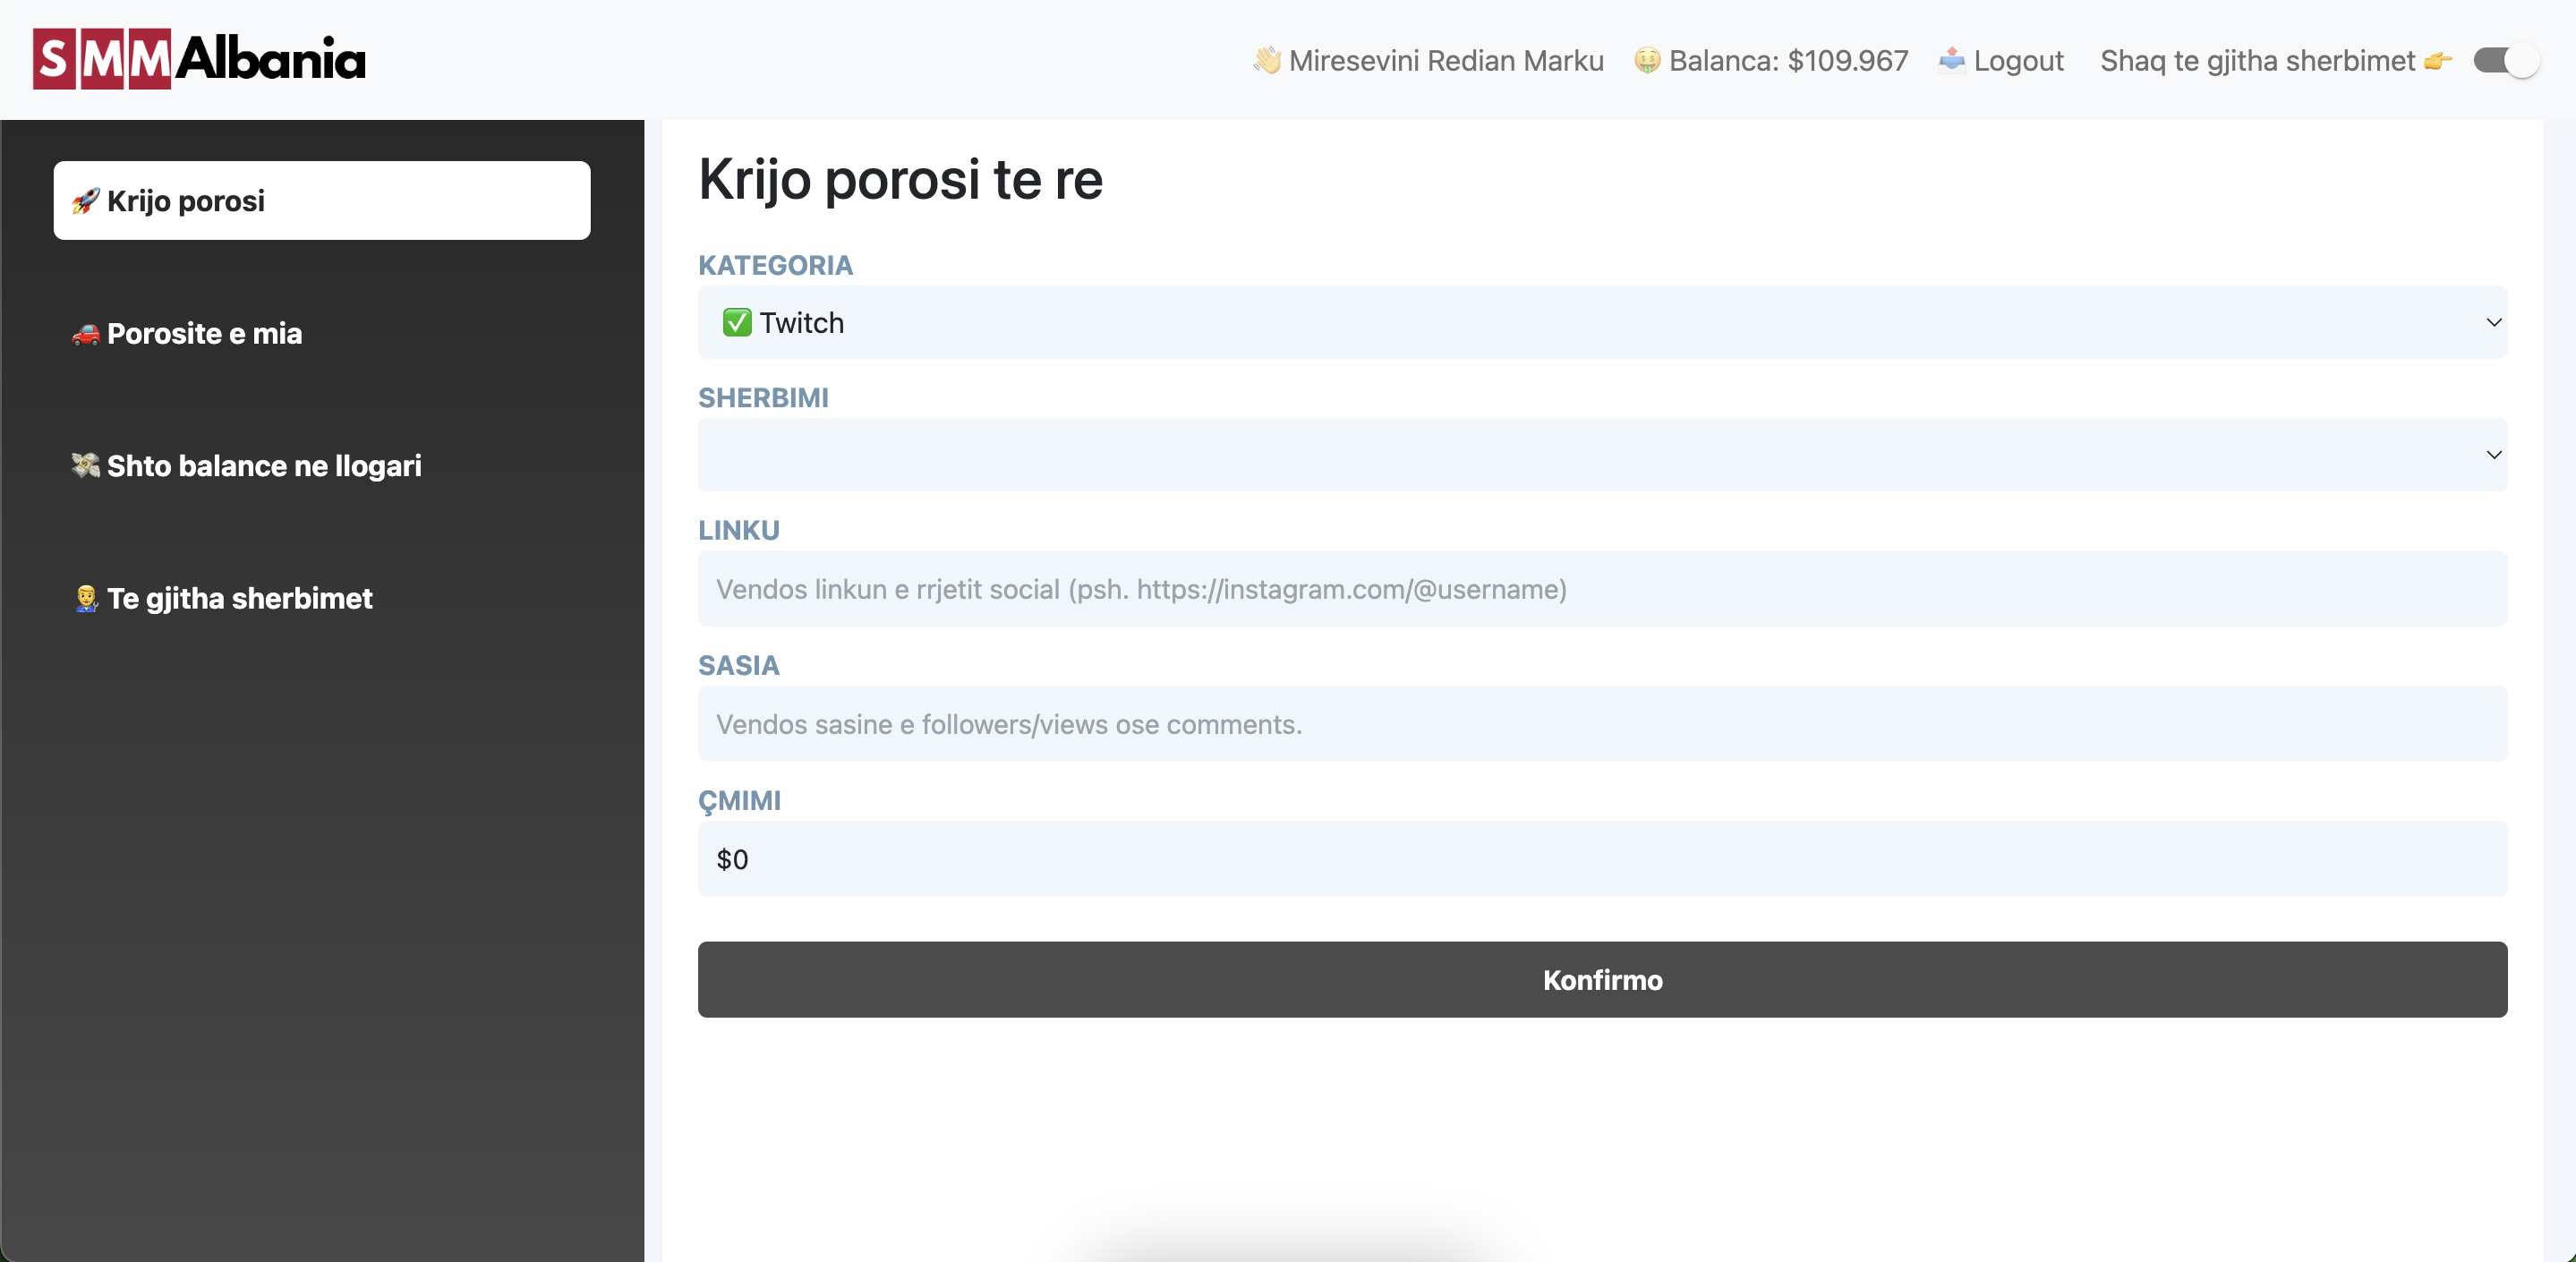This screenshot has height=1262, width=2576.
Task: Select Te gjitha sherbimet in sidebar
Action: [x=239, y=599]
